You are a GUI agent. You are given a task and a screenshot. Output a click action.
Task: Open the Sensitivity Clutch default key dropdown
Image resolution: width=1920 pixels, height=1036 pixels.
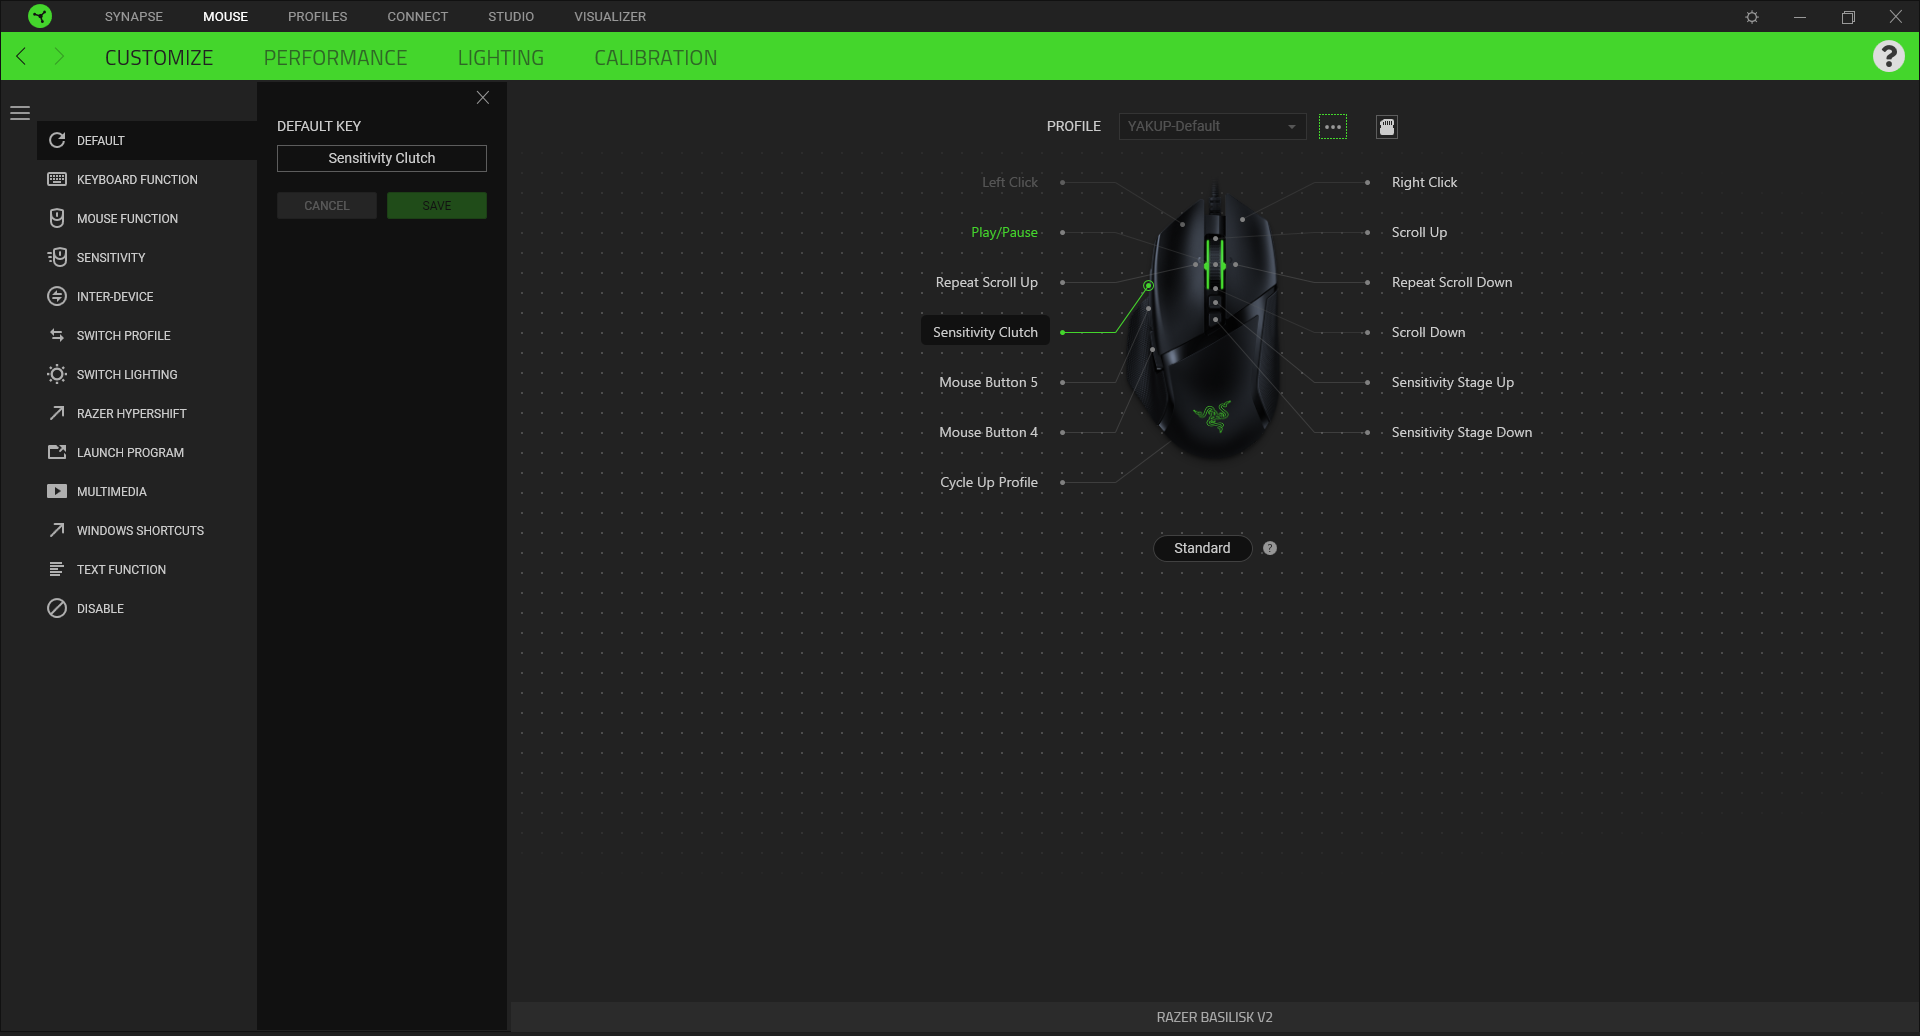[x=382, y=158]
